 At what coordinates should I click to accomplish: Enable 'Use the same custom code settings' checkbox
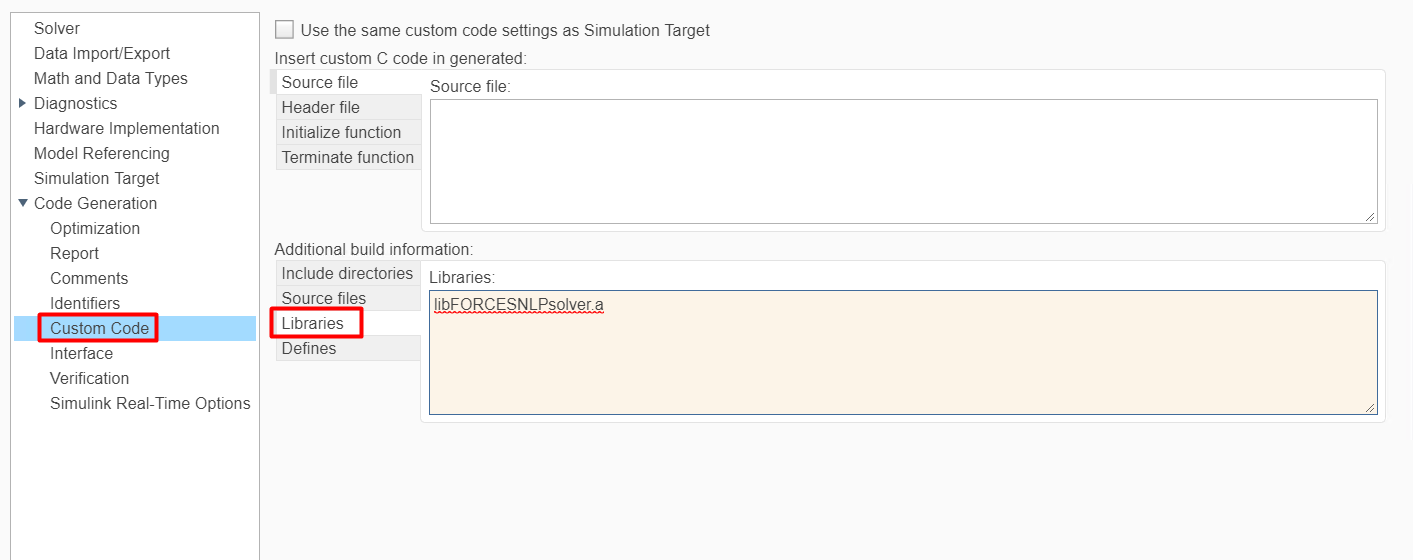(x=285, y=30)
